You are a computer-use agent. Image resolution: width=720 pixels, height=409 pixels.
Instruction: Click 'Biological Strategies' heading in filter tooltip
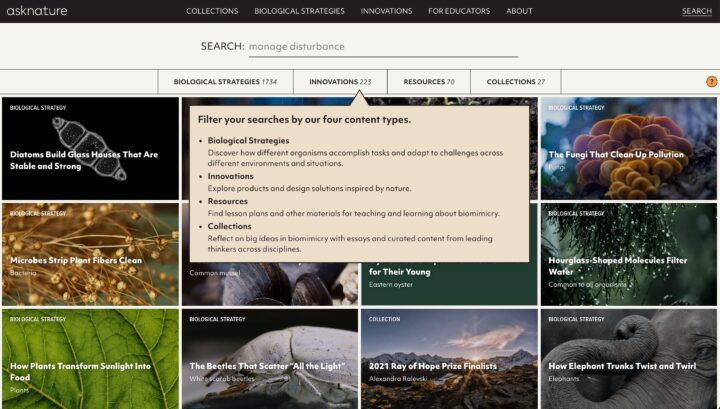[x=248, y=140]
